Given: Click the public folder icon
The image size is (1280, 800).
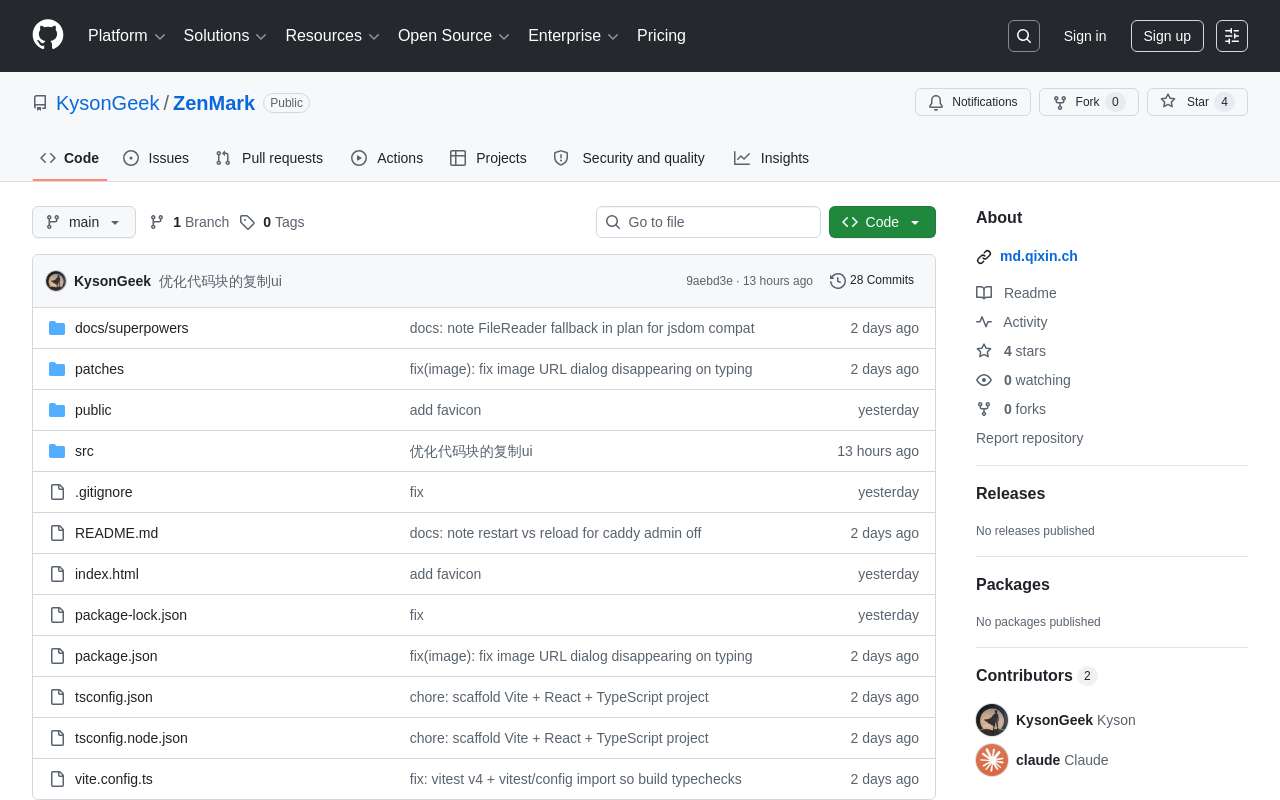Looking at the screenshot, I should [57, 410].
